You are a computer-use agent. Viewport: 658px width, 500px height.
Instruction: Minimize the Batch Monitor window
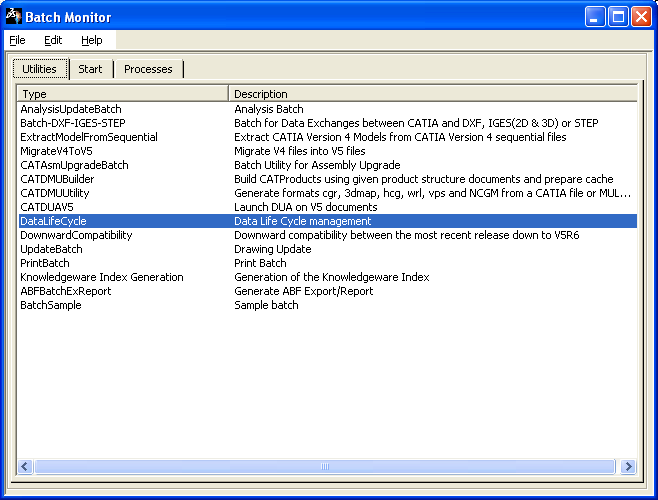pyautogui.click(x=595, y=17)
